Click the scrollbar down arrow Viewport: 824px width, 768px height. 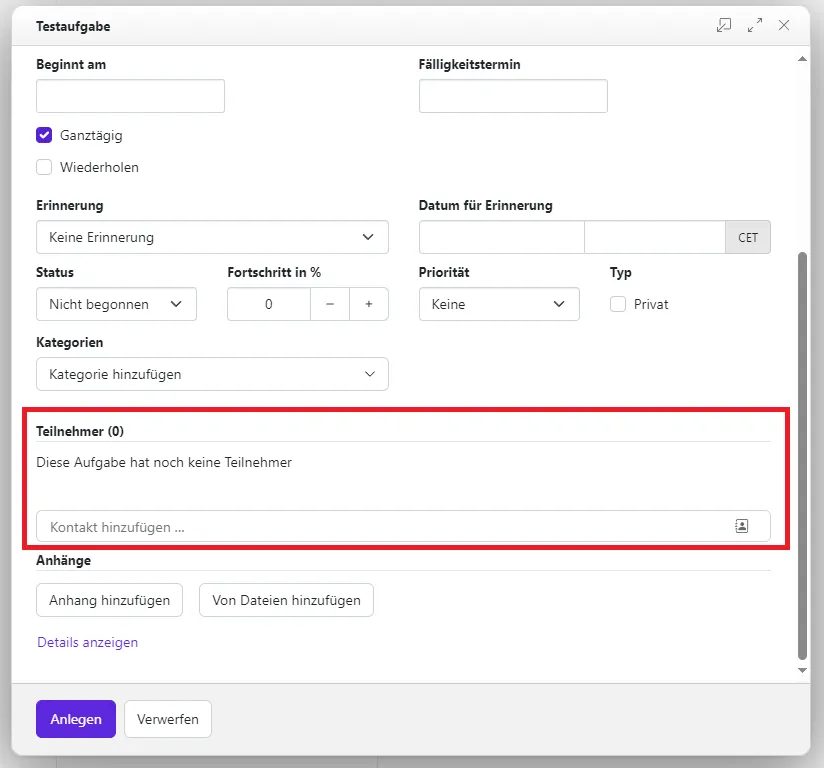[x=801, y=670]
